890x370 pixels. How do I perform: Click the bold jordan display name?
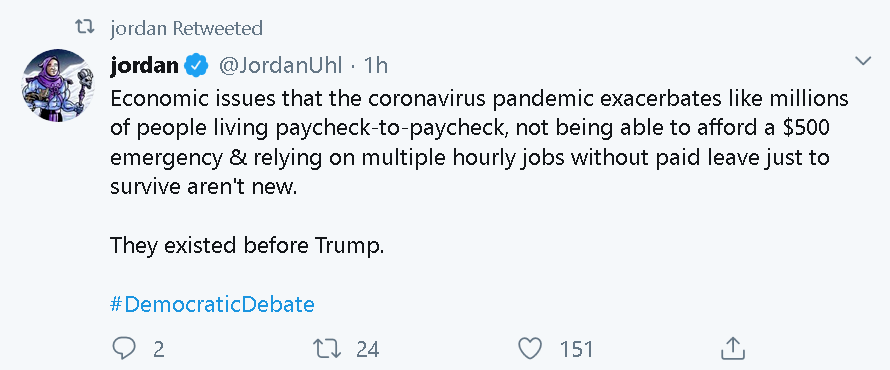(144, 66)
